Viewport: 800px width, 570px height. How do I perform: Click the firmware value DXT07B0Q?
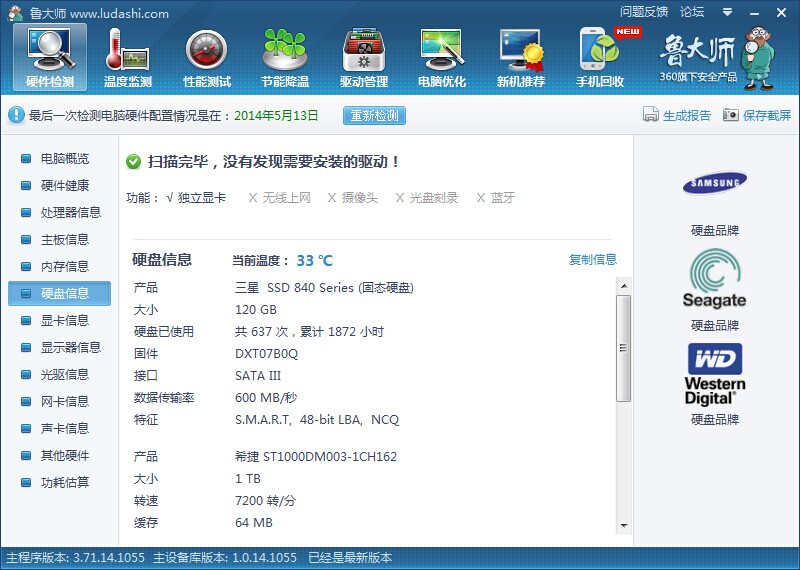pos(266,354)
